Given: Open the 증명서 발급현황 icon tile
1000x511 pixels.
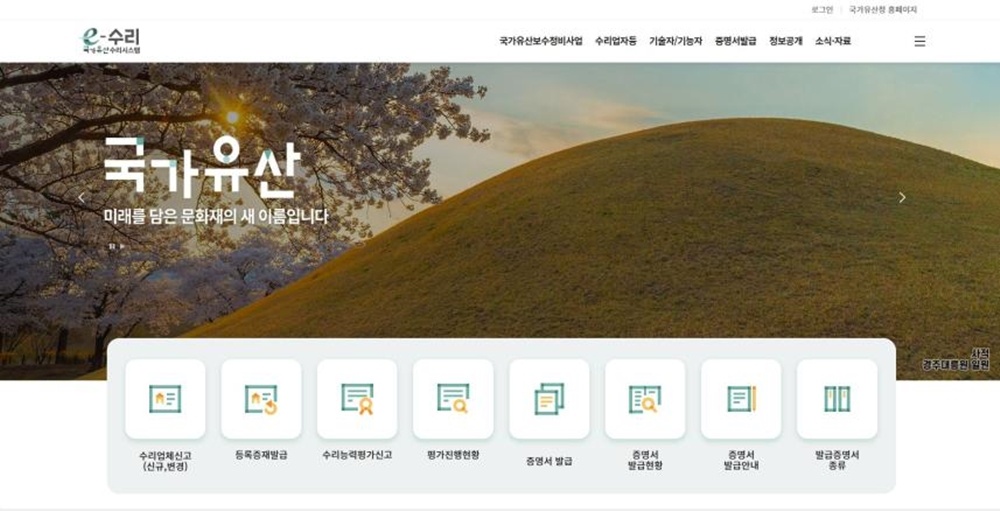Looking at the screenshot, I should 645,399.
